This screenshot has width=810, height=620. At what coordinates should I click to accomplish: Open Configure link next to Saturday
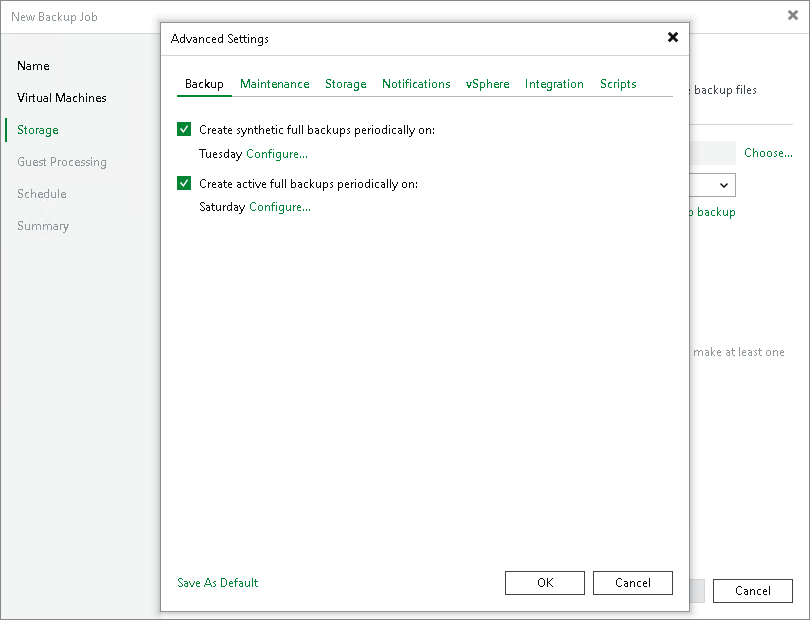pos(280,207)
